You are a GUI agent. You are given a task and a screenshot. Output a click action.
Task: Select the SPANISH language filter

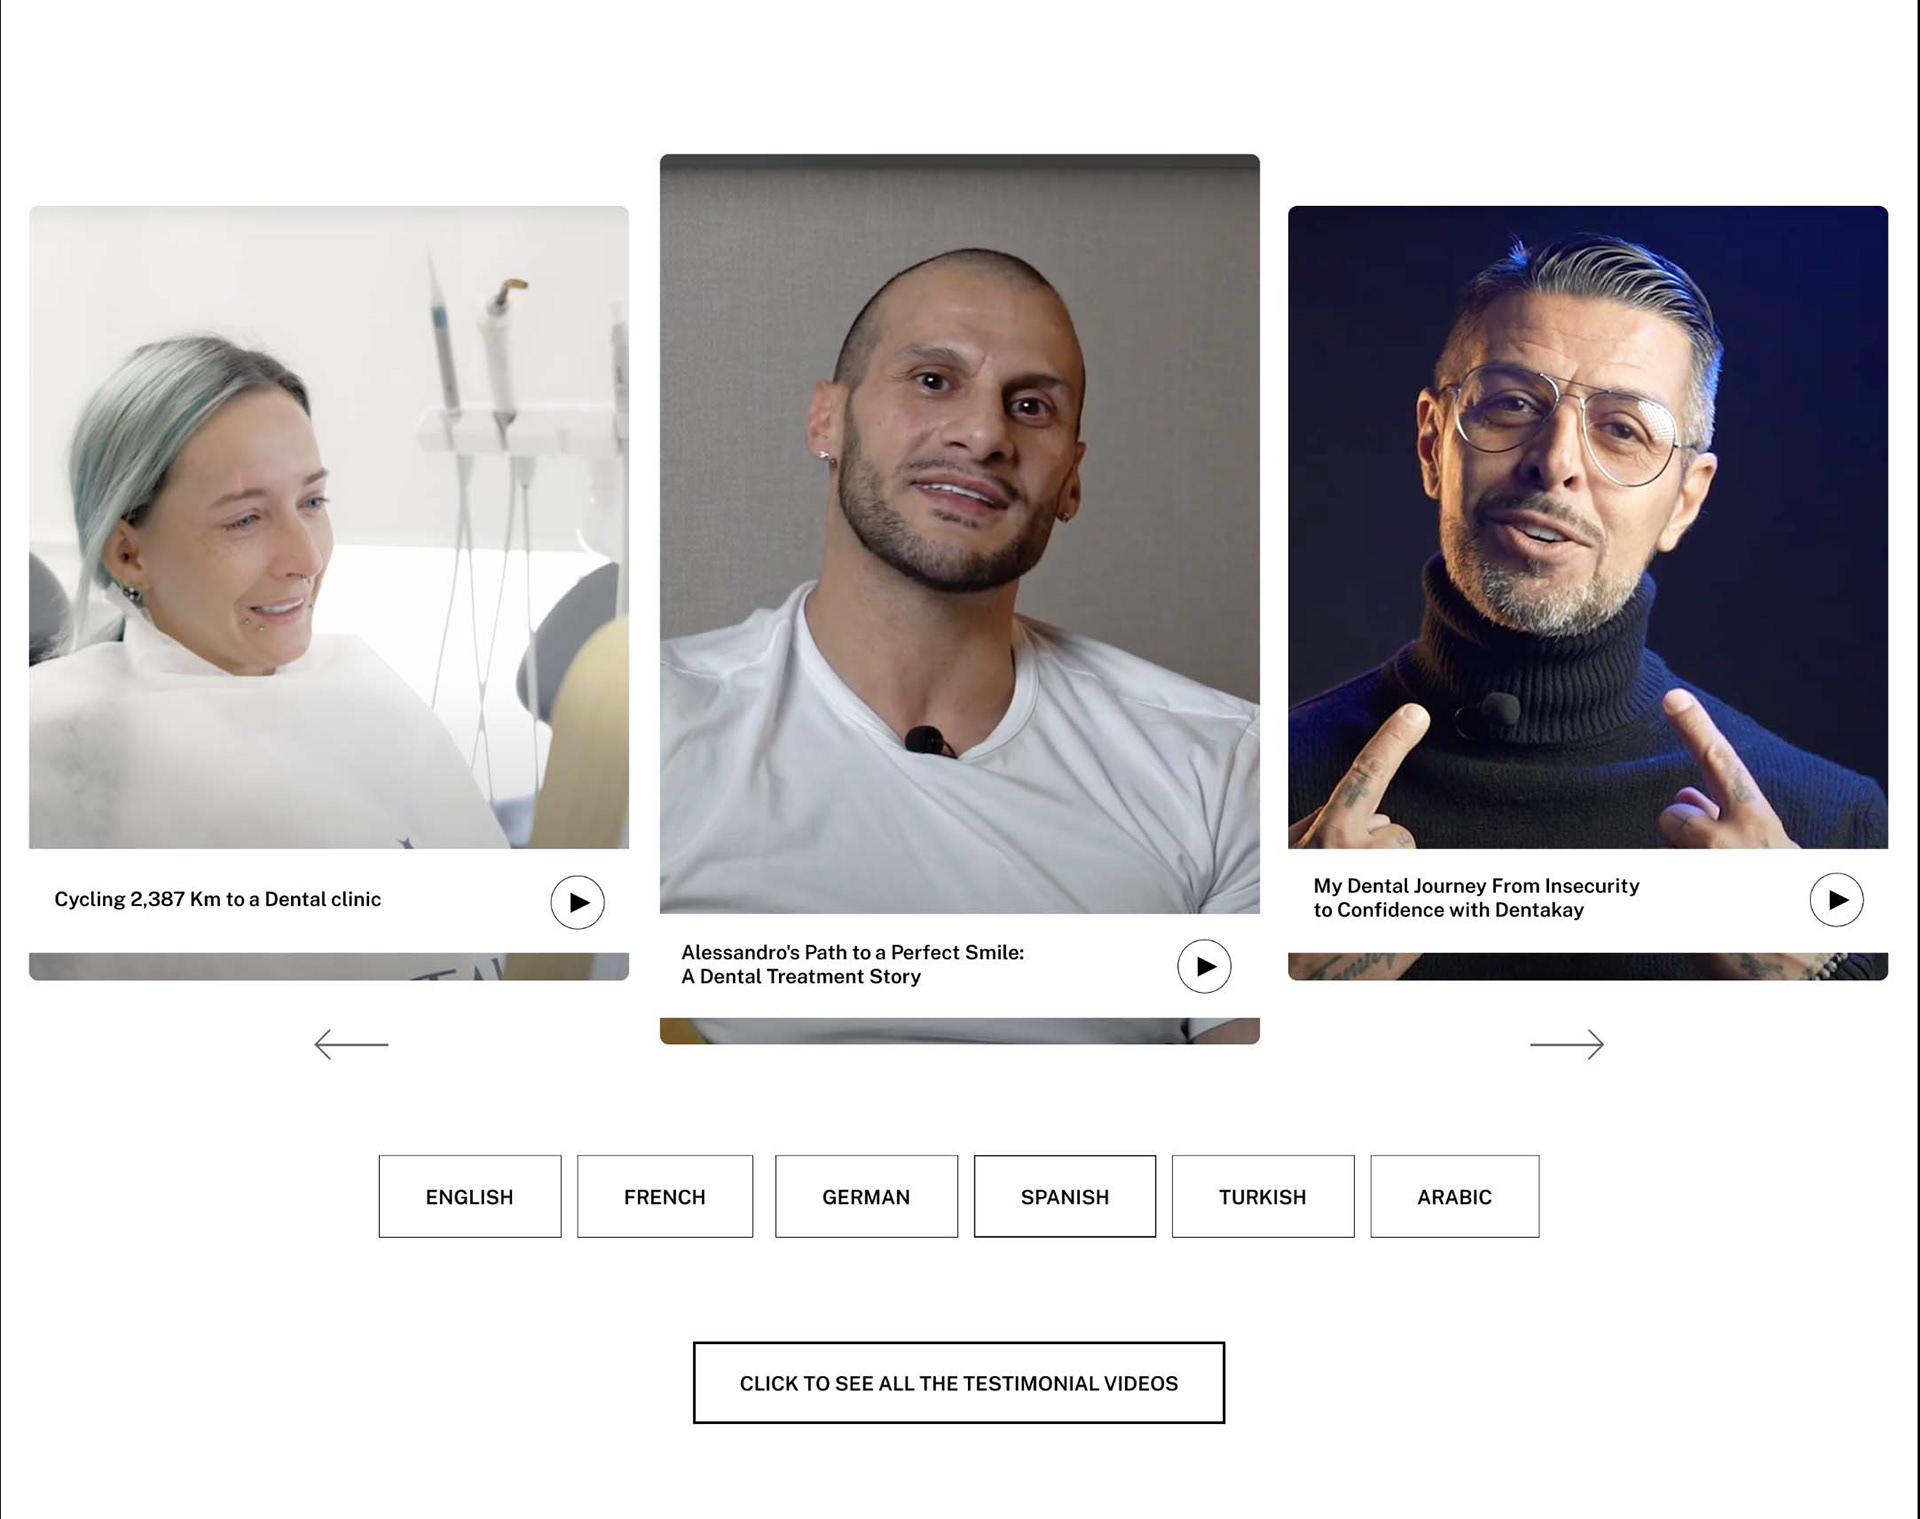[x=1065, y=1196]
